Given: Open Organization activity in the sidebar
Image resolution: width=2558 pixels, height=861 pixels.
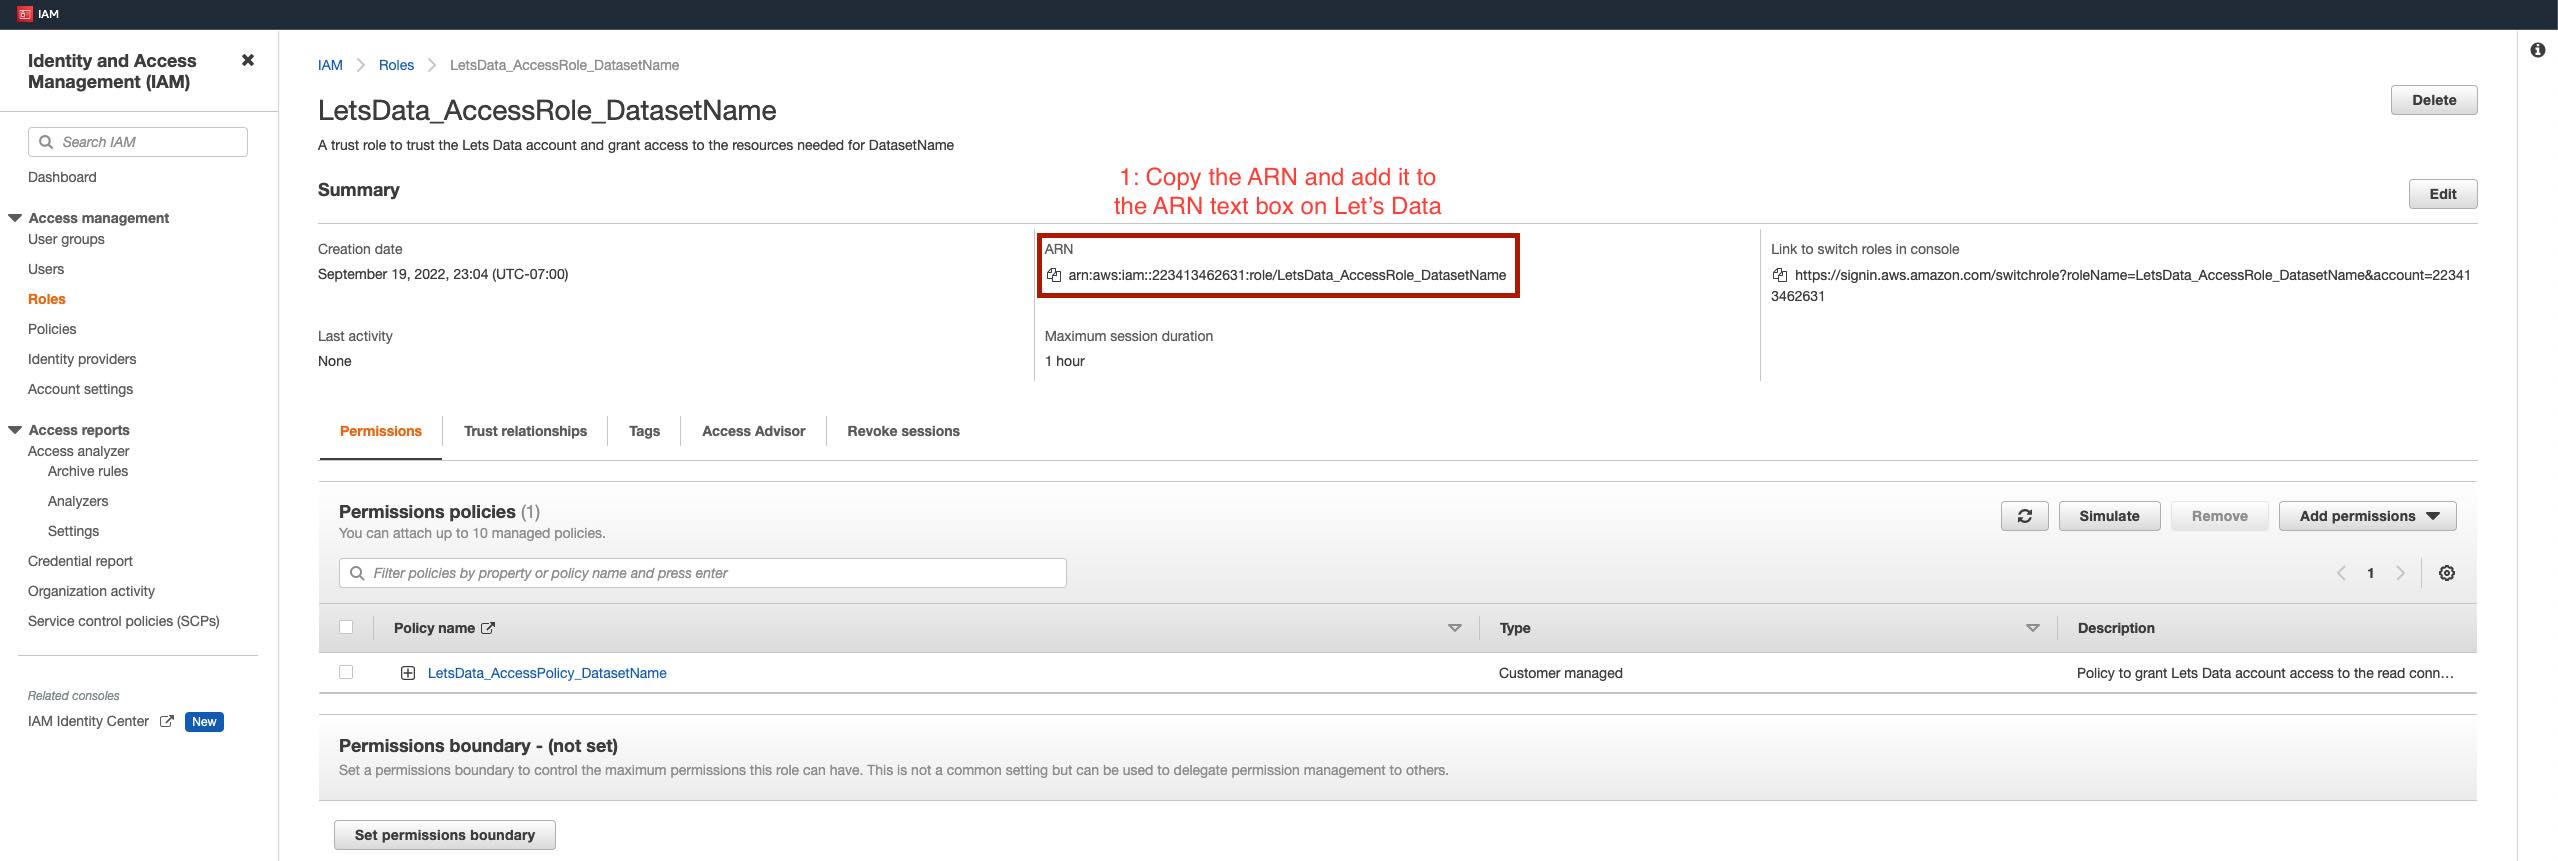Looking at the screenshot, I should 91,591.
